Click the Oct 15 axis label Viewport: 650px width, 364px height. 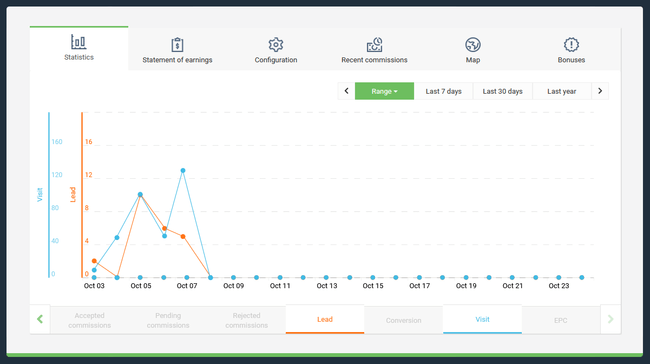click(x=373, y=286)
